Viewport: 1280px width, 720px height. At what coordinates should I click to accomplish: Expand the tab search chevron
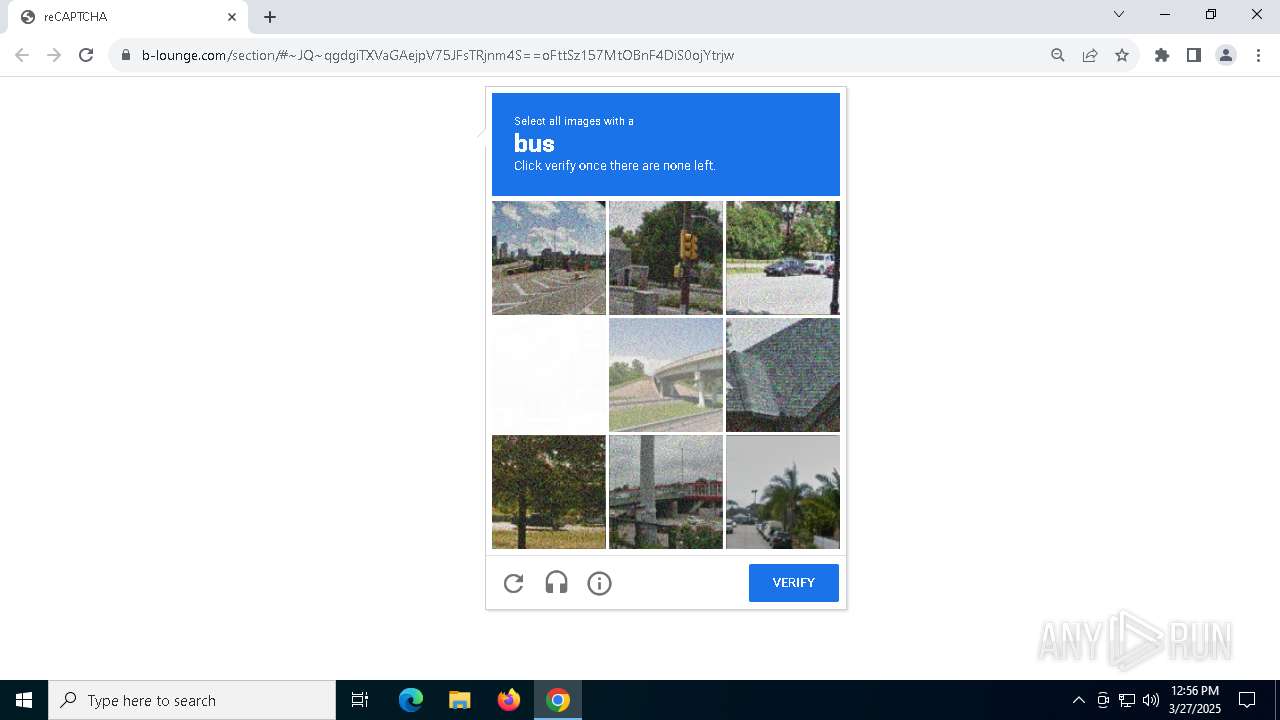[1119, 15]
